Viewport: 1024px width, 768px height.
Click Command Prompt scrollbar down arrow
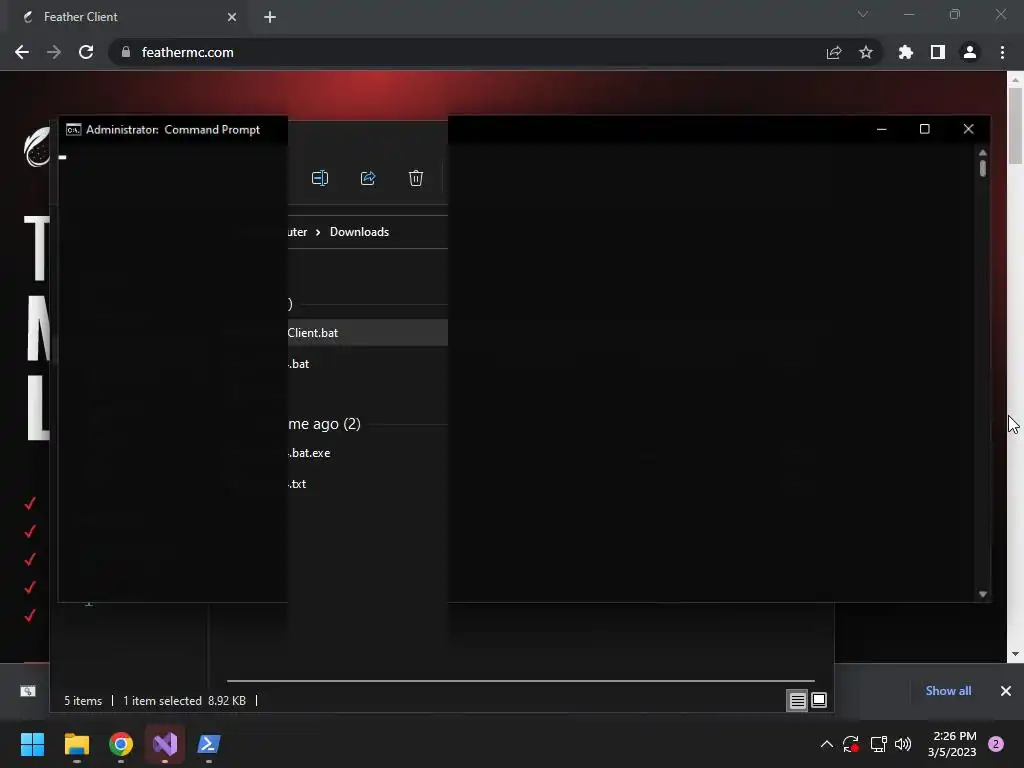(x=982, y=594)
